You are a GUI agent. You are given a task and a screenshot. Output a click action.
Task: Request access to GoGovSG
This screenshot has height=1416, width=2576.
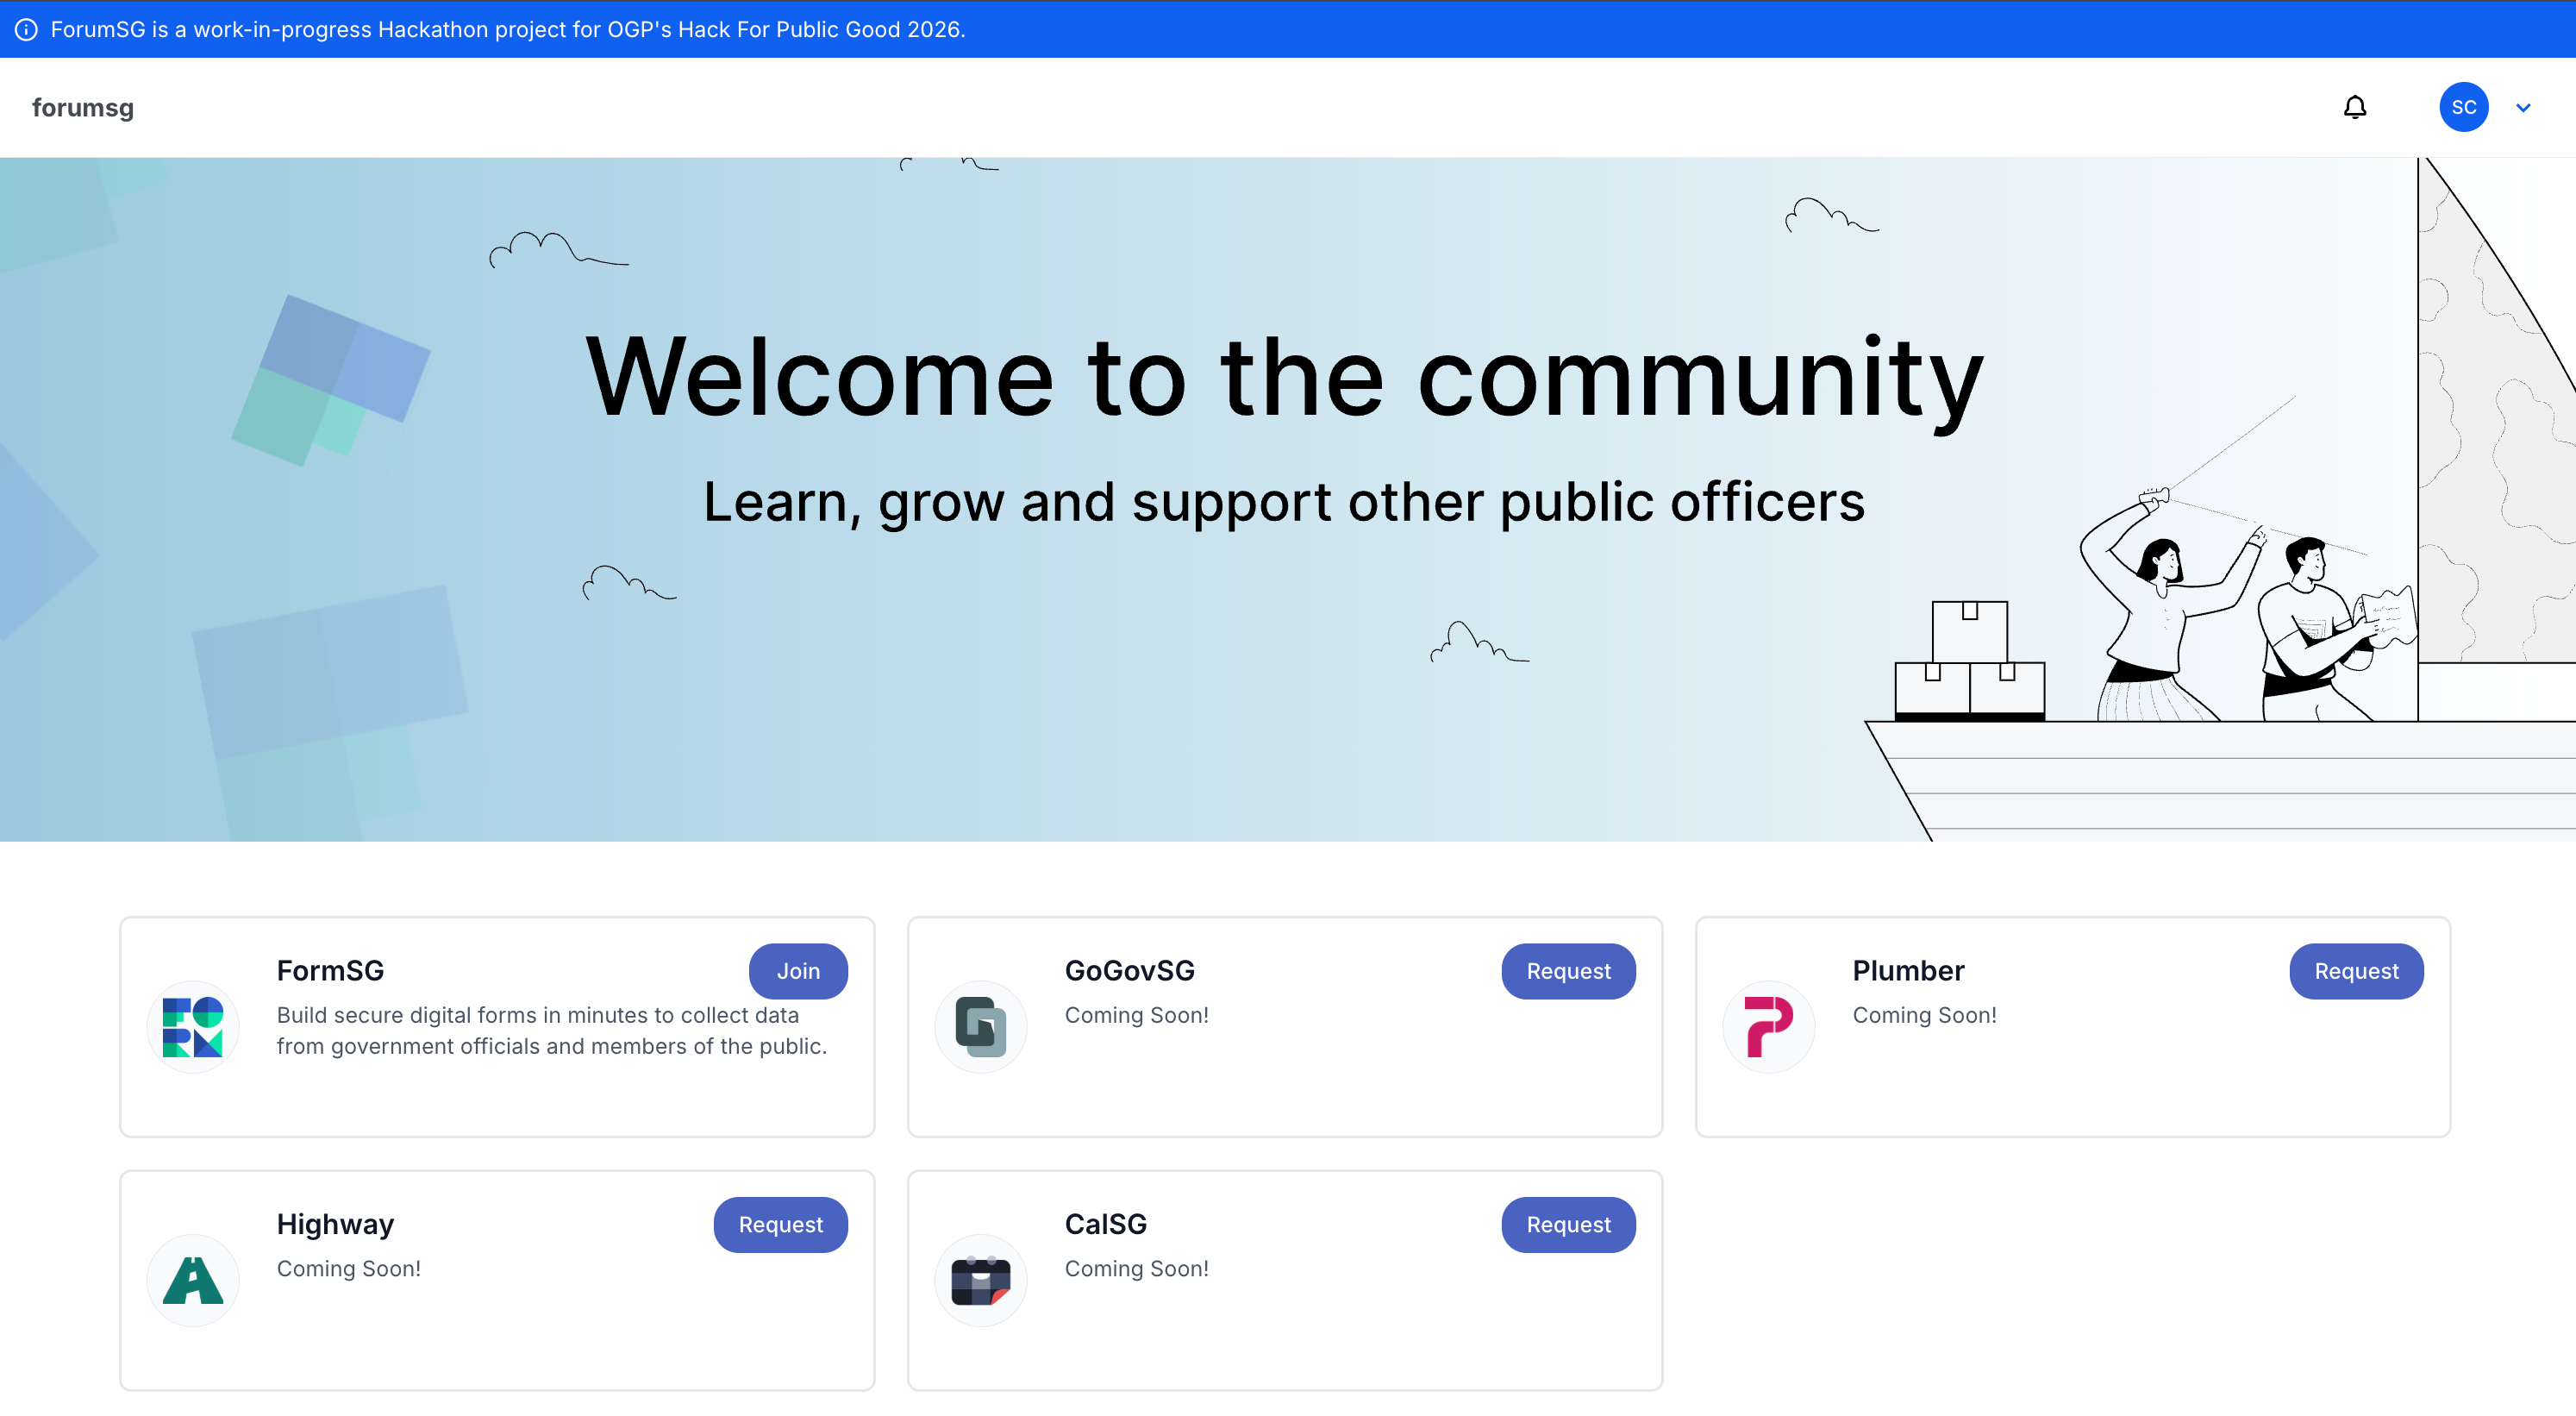pyautogui.click(x=1567, y=970)
